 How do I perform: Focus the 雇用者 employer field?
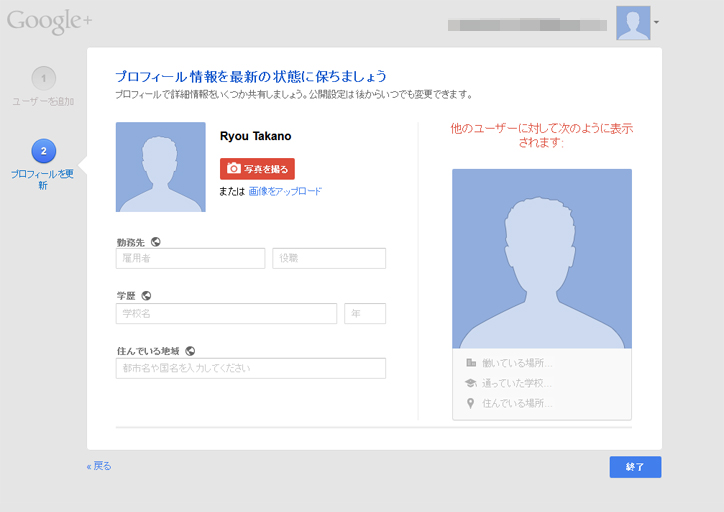(190, 258)
